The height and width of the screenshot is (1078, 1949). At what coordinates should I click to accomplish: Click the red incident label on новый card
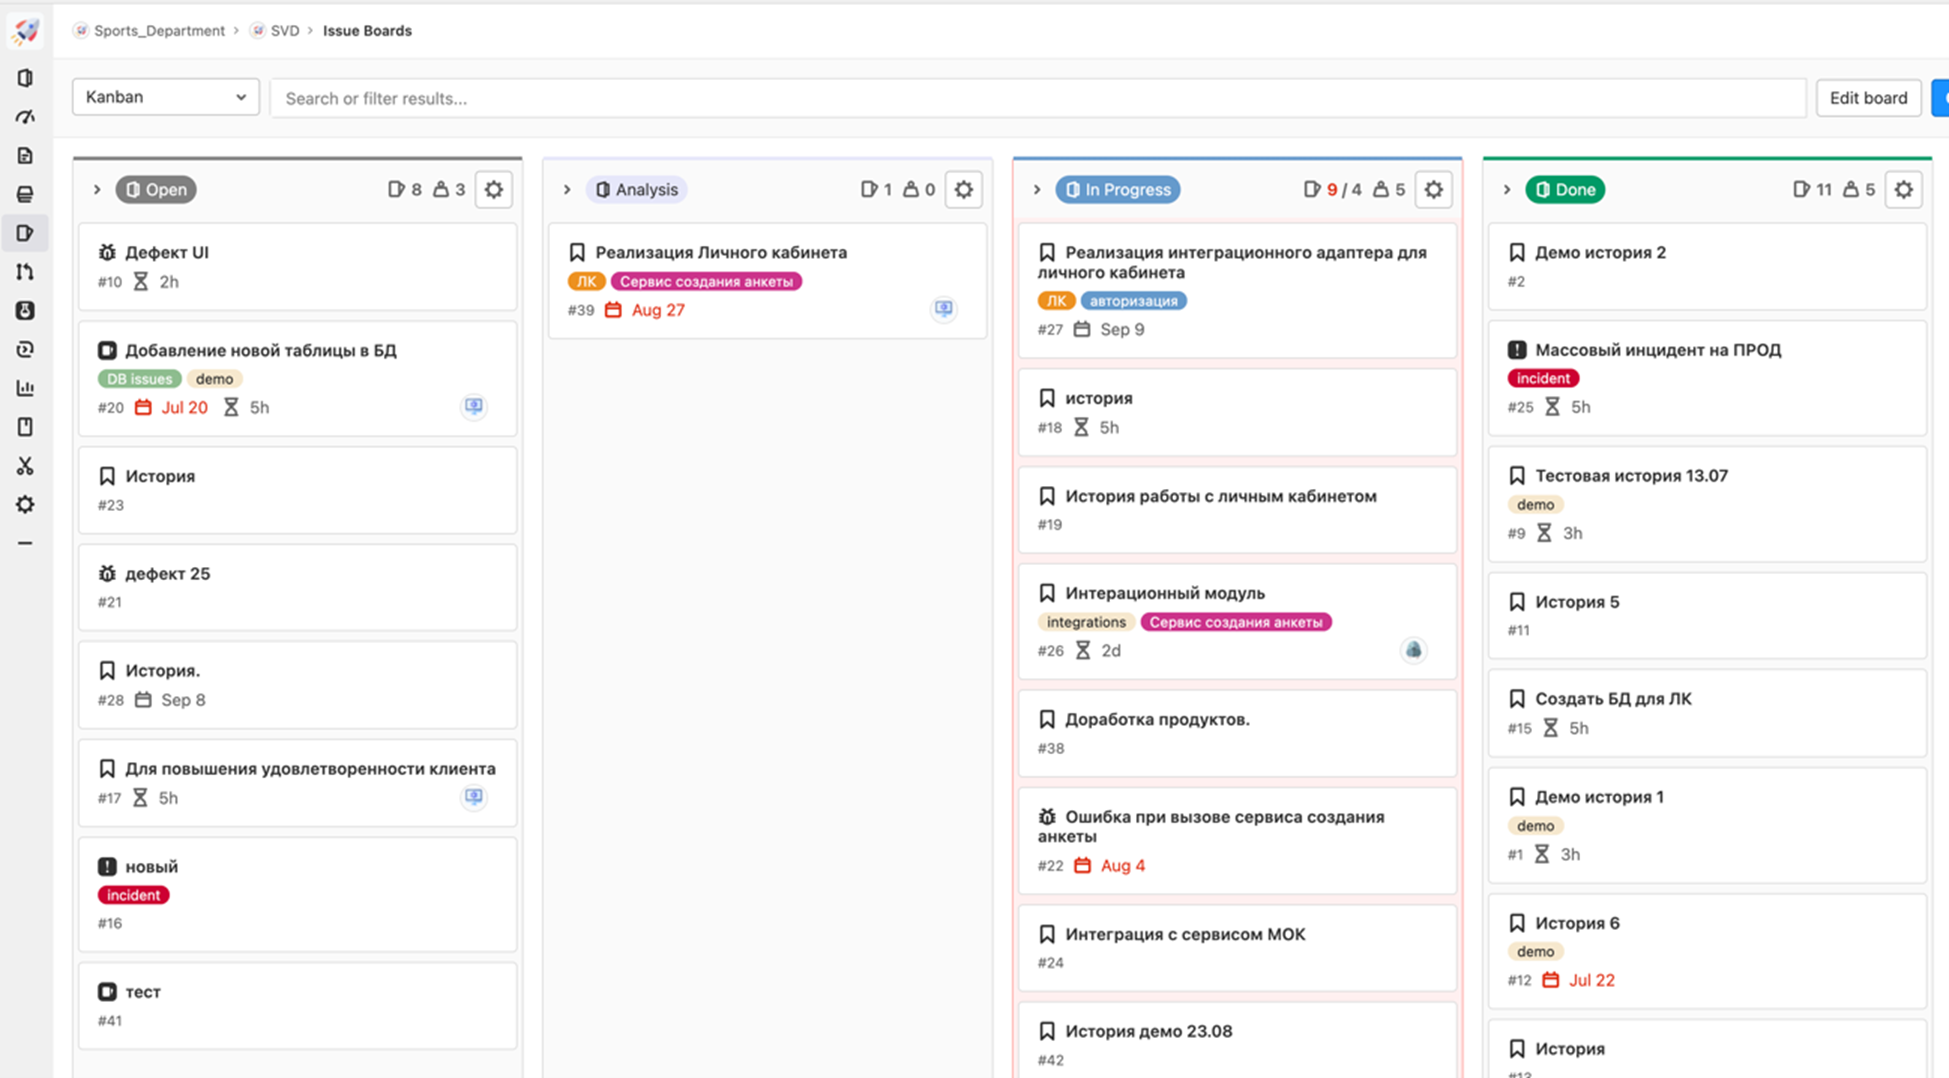coord(133,895)
